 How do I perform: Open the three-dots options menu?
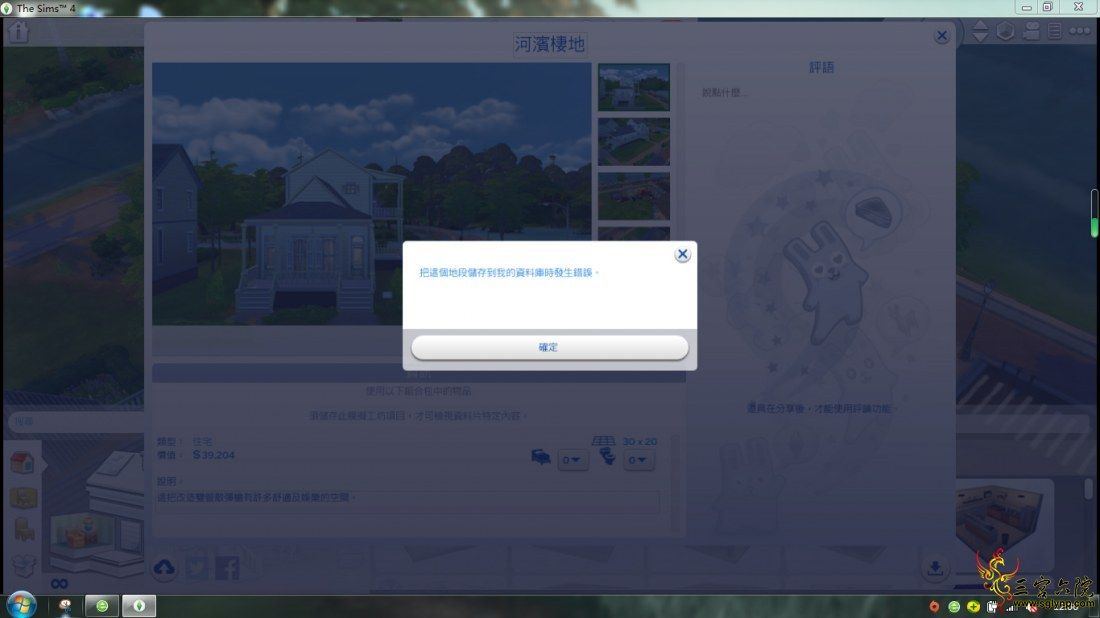pos(1080,32)
